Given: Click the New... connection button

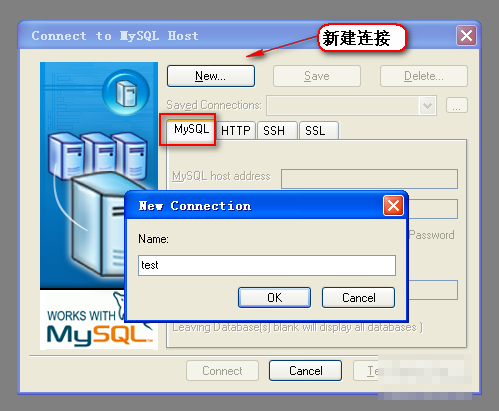Looking at the screenshot, I should 211,76.
